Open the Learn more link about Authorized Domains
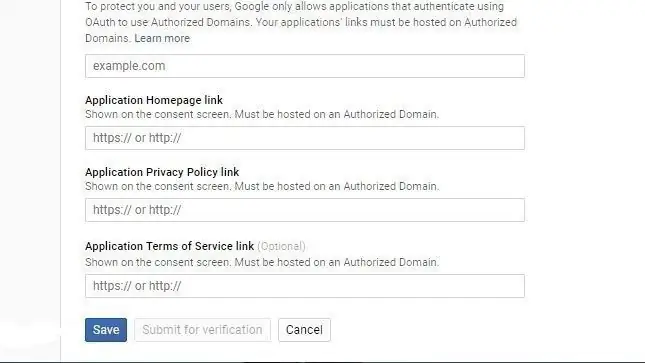645x363 pixels. tap(162, 38)
